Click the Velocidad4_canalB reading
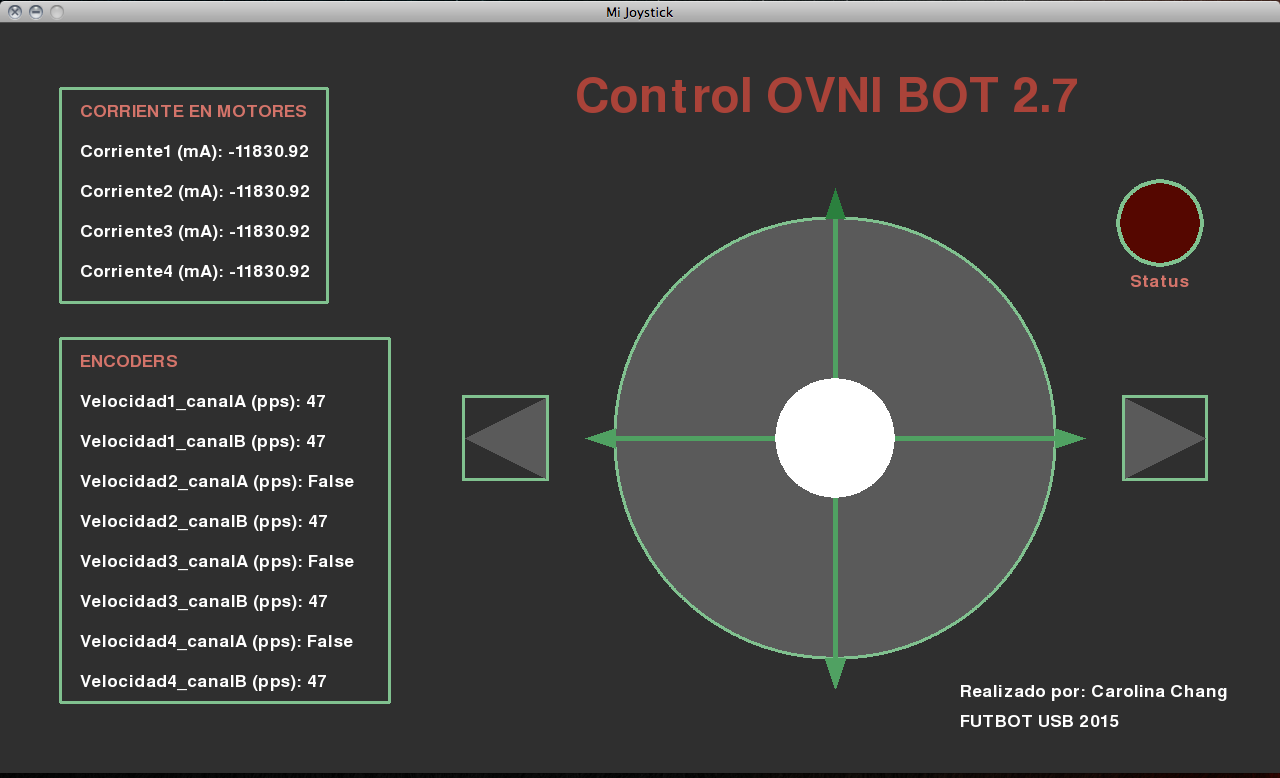This screenshot has width=1280, height=778. [x=203, y=682]
